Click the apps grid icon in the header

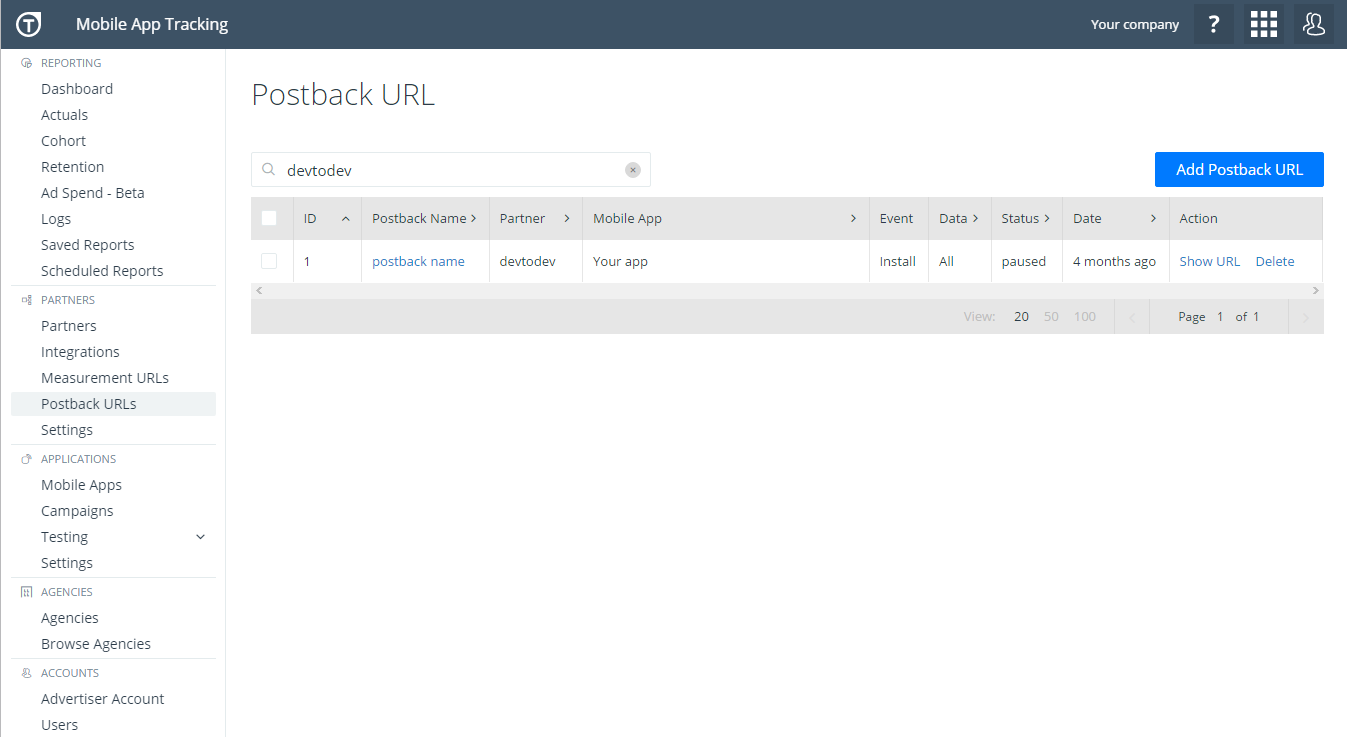tap(1263, 23)
